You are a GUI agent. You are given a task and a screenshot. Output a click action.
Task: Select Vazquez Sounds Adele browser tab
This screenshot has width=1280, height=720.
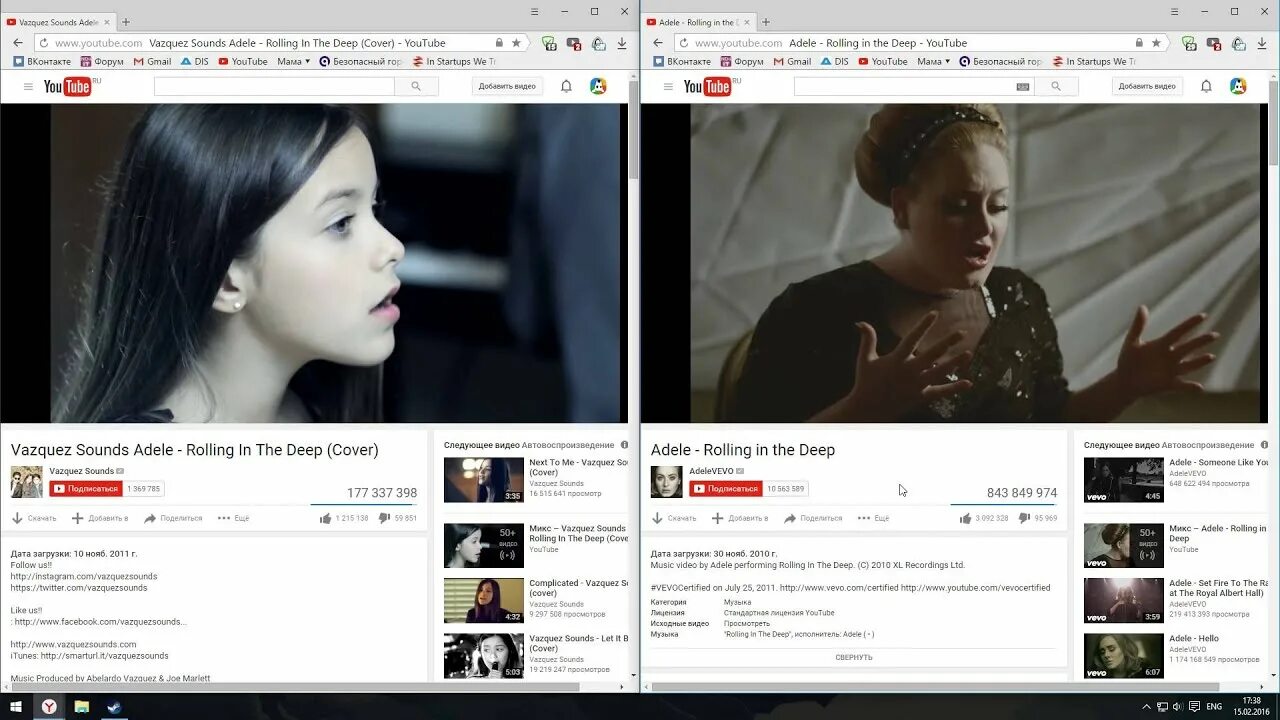pyautogui.click(x=58, y=22)
